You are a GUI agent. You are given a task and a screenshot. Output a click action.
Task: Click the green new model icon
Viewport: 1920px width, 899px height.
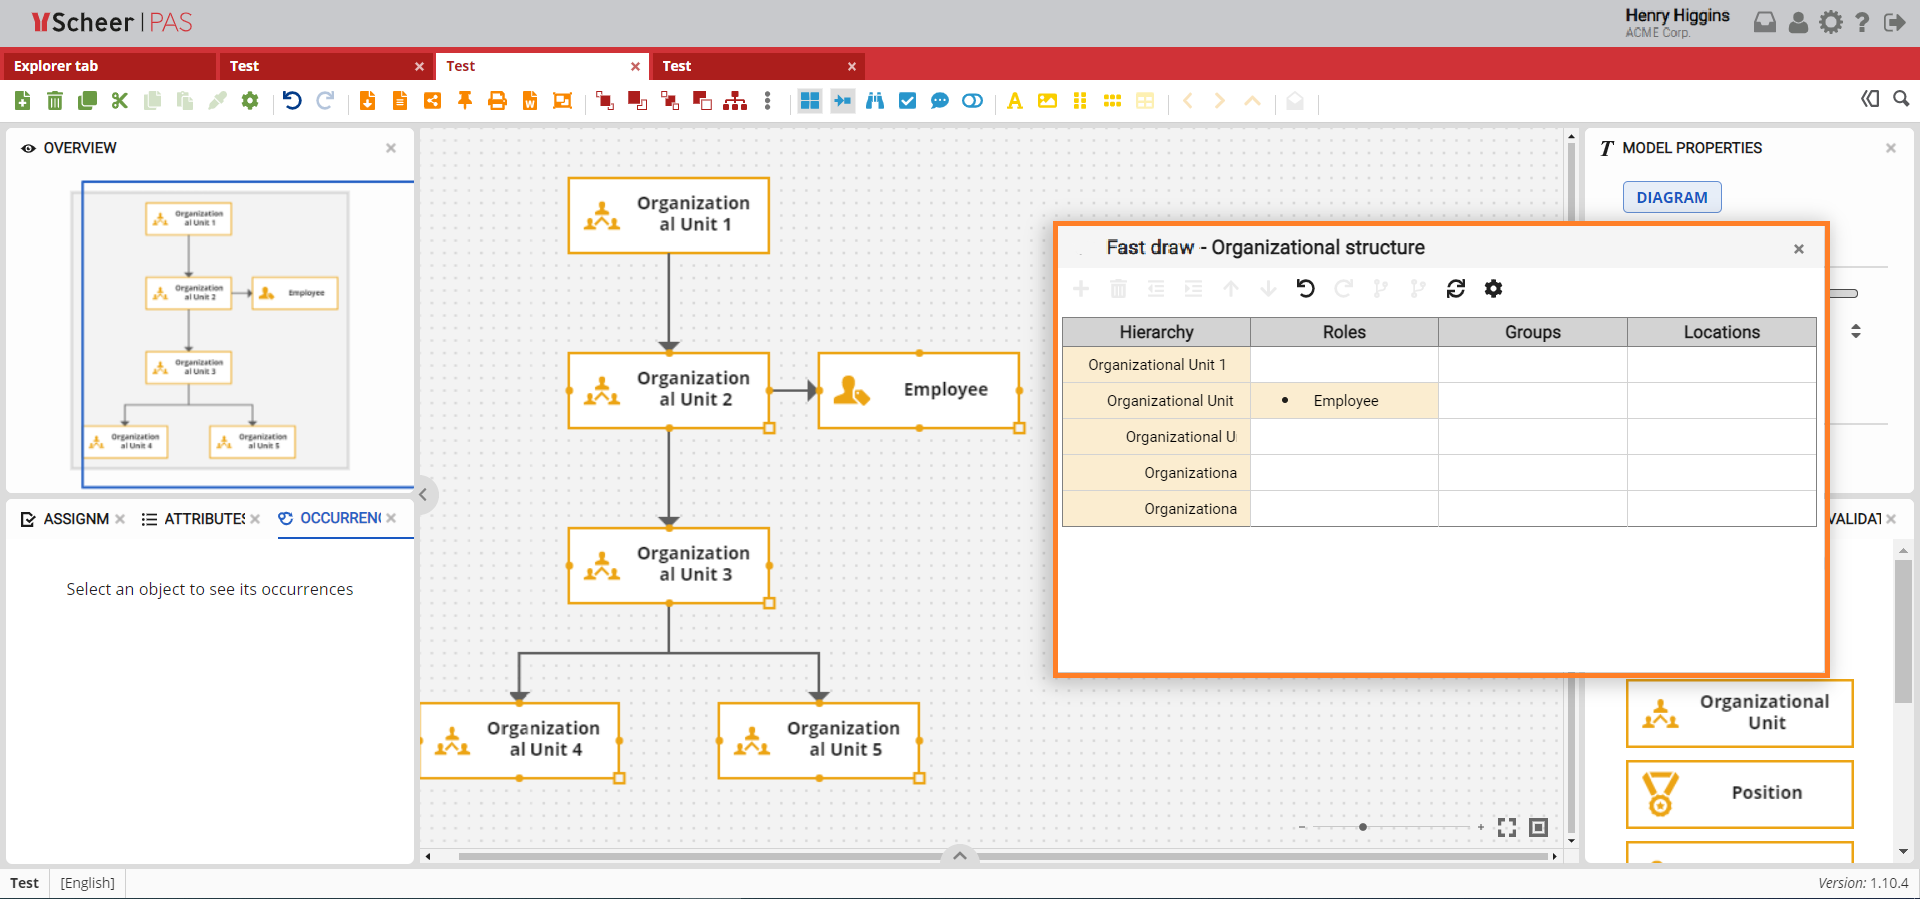coord(22,101)
